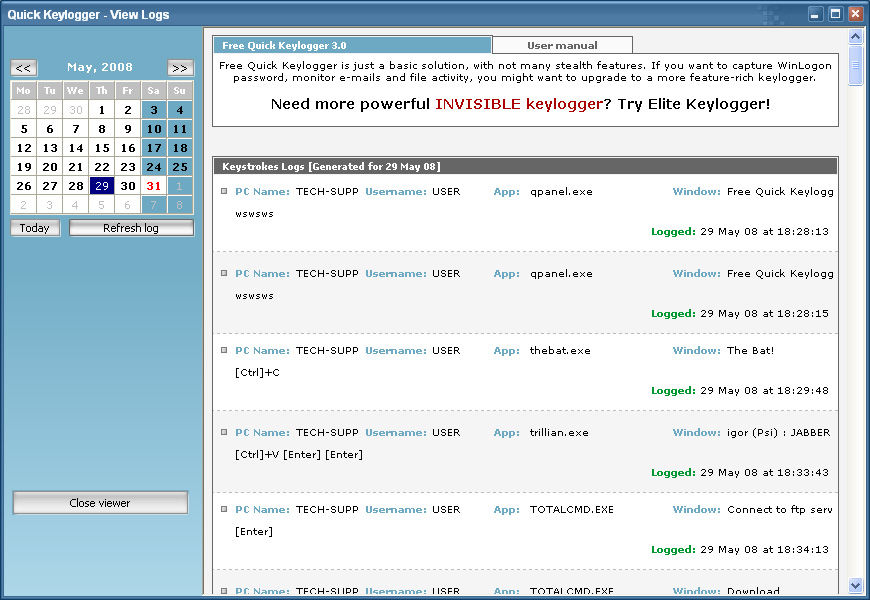Collapse the TOTALCMD.EXE Connect to ftp entry
Screen dimensions: 870x600
[224, 510]
